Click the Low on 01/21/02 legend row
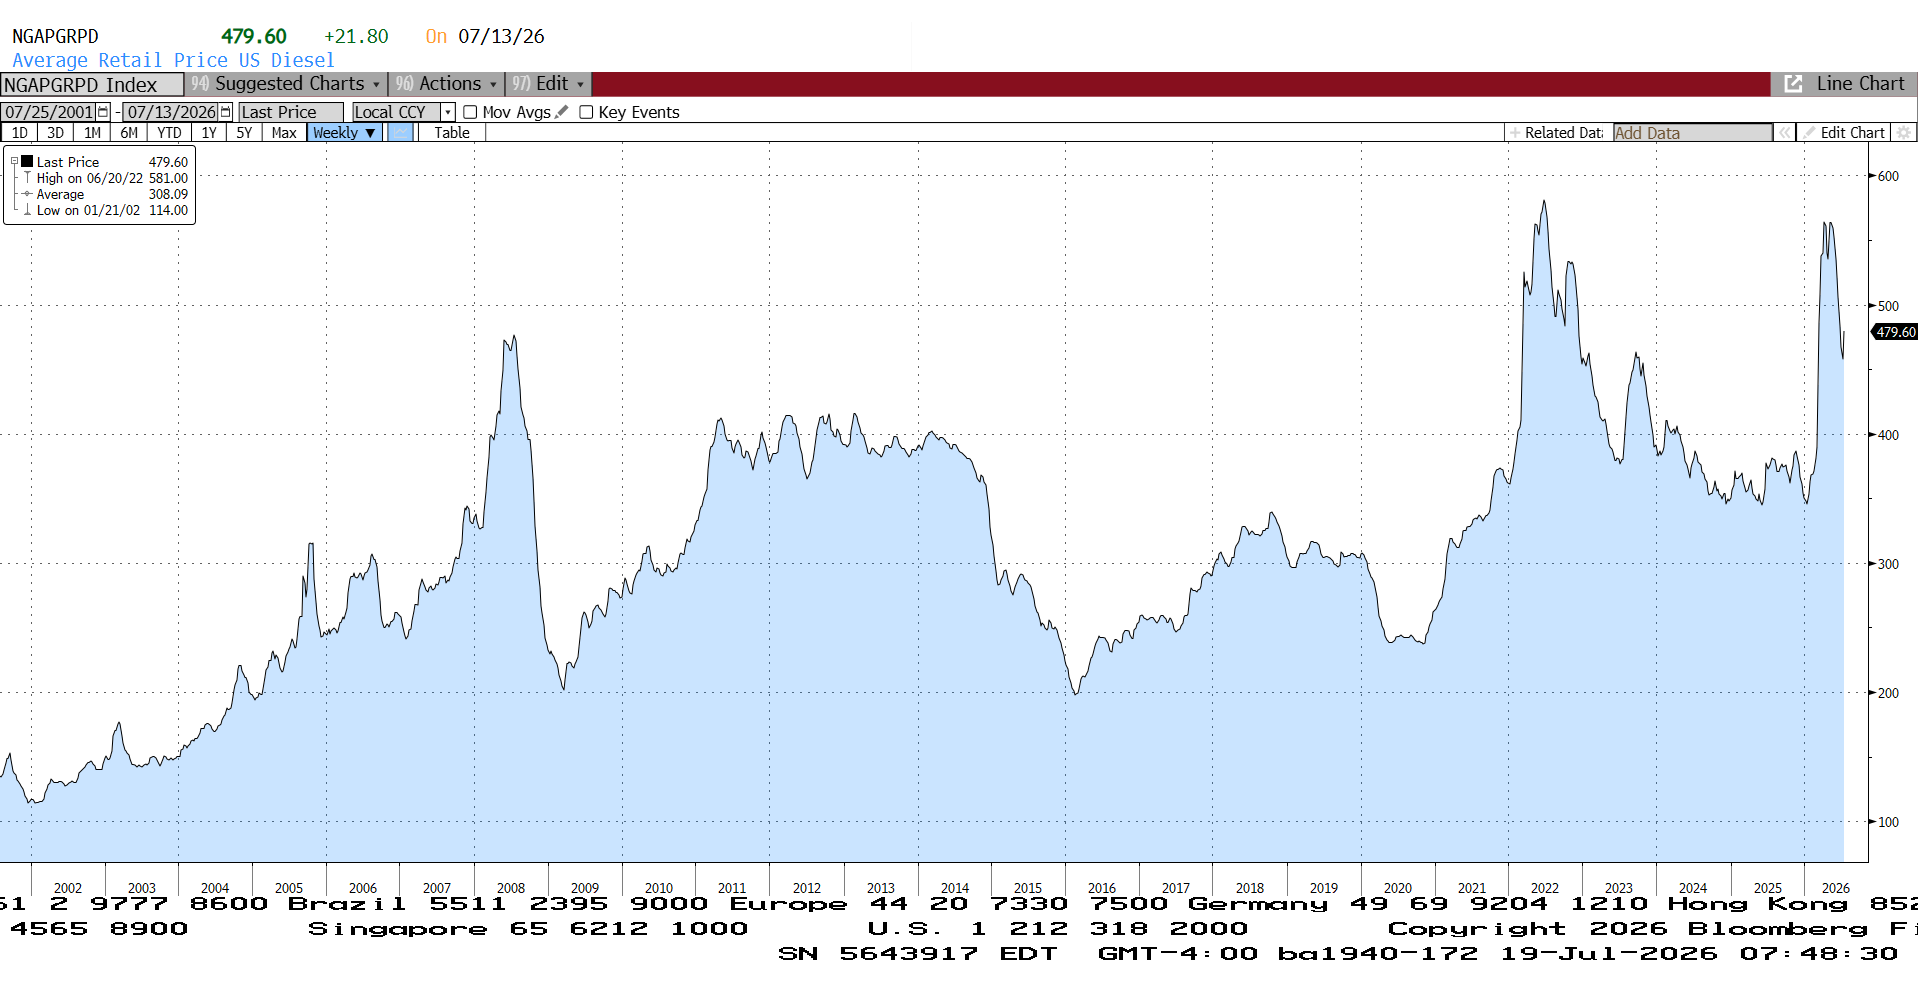This screenshot has width=1918, height=1005. [106, 210]
